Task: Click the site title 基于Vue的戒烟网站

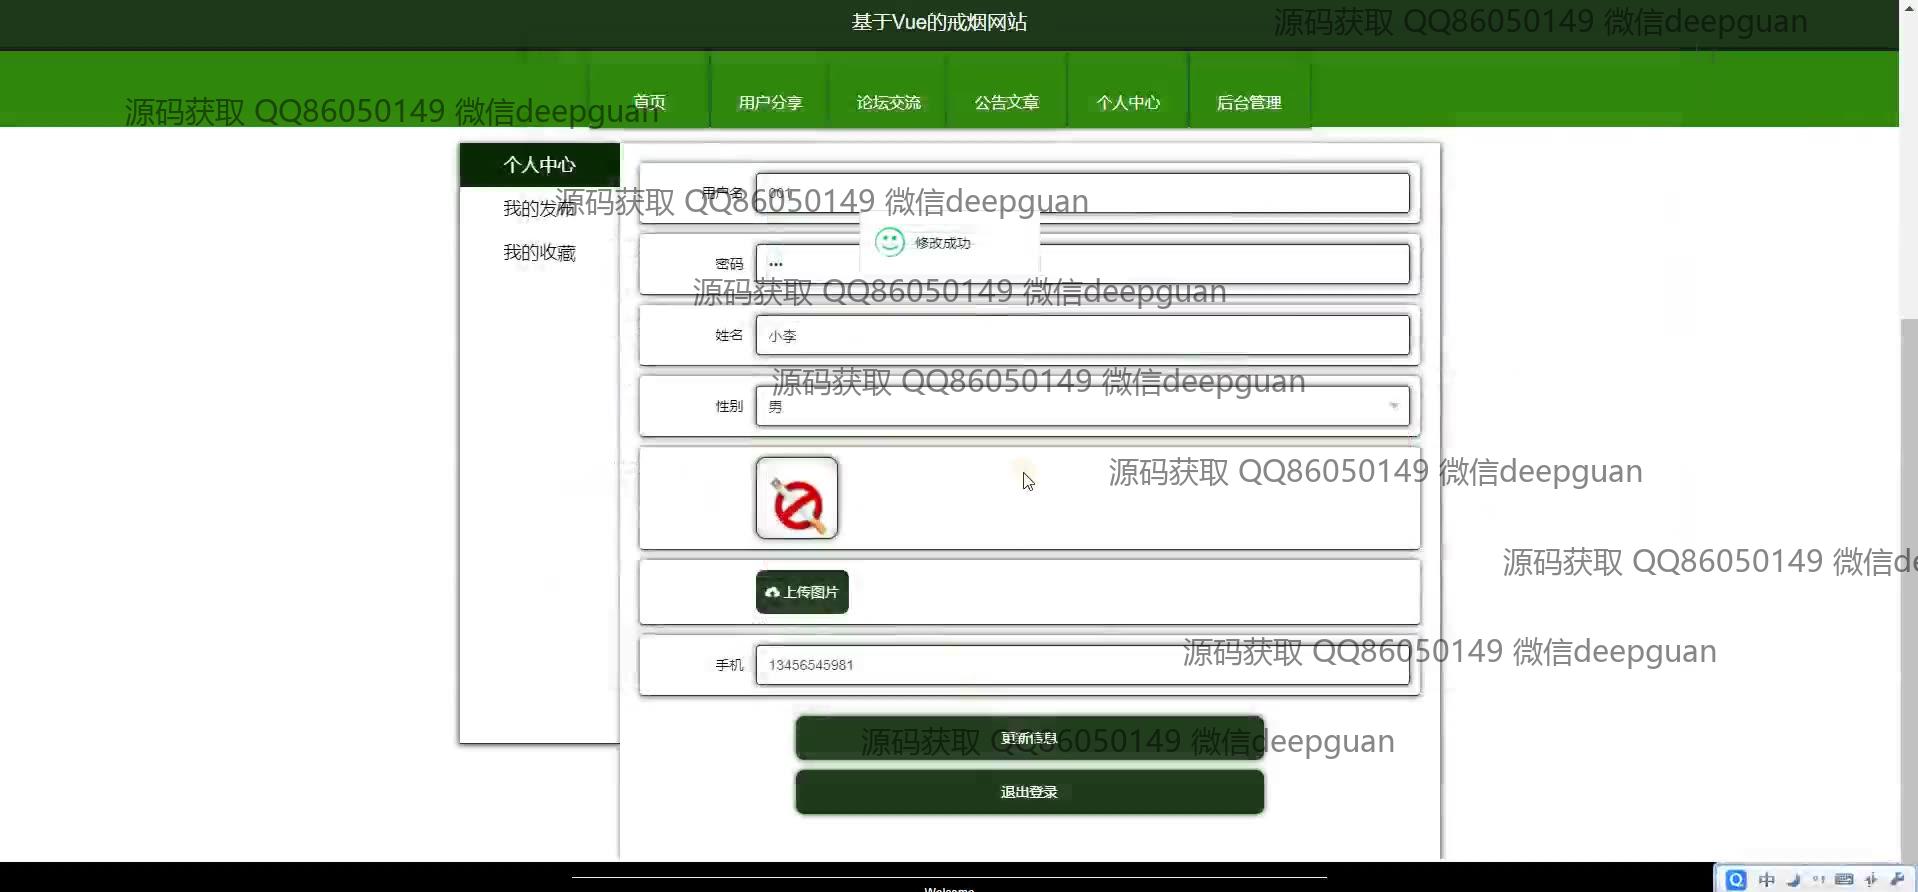Action: [939, 22]
